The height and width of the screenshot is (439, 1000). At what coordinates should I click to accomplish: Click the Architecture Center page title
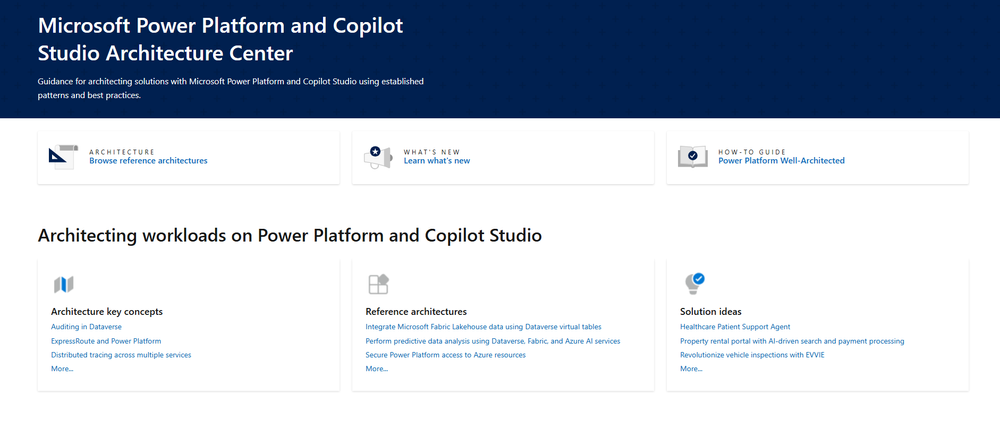click(x=221, y=40)
